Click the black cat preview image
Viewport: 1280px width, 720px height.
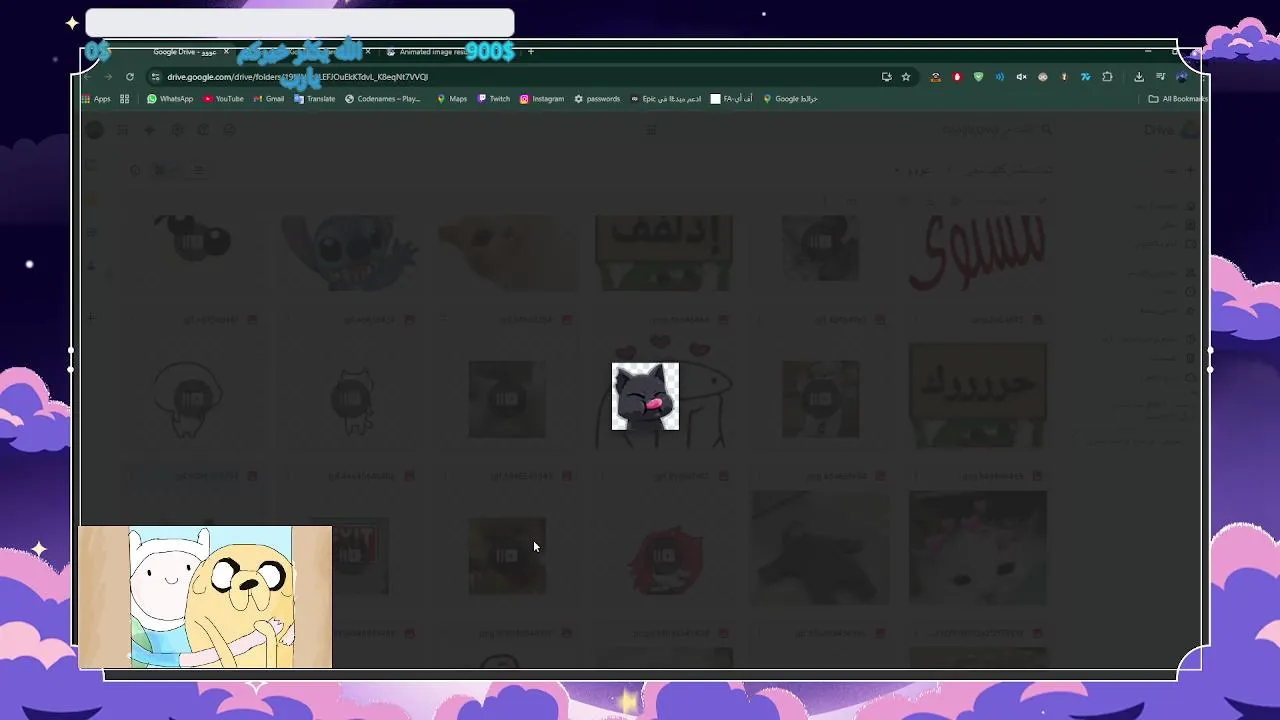[645, 396]
